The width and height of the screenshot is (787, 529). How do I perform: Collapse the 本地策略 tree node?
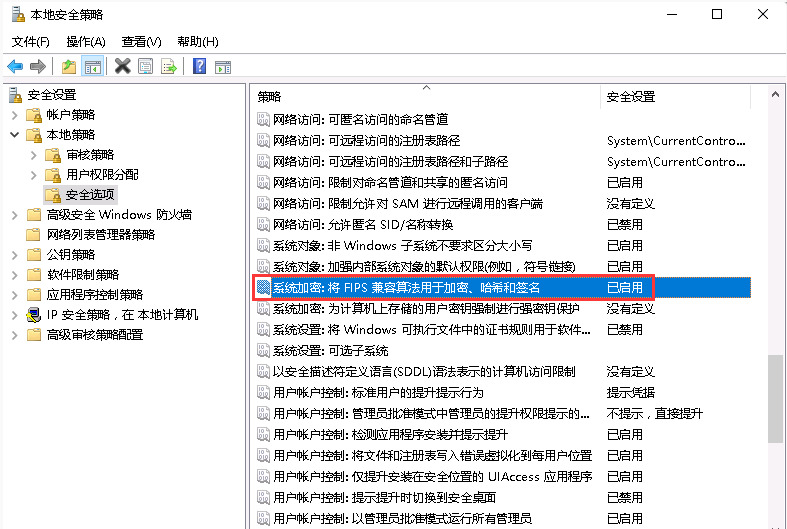click(14, 135)
